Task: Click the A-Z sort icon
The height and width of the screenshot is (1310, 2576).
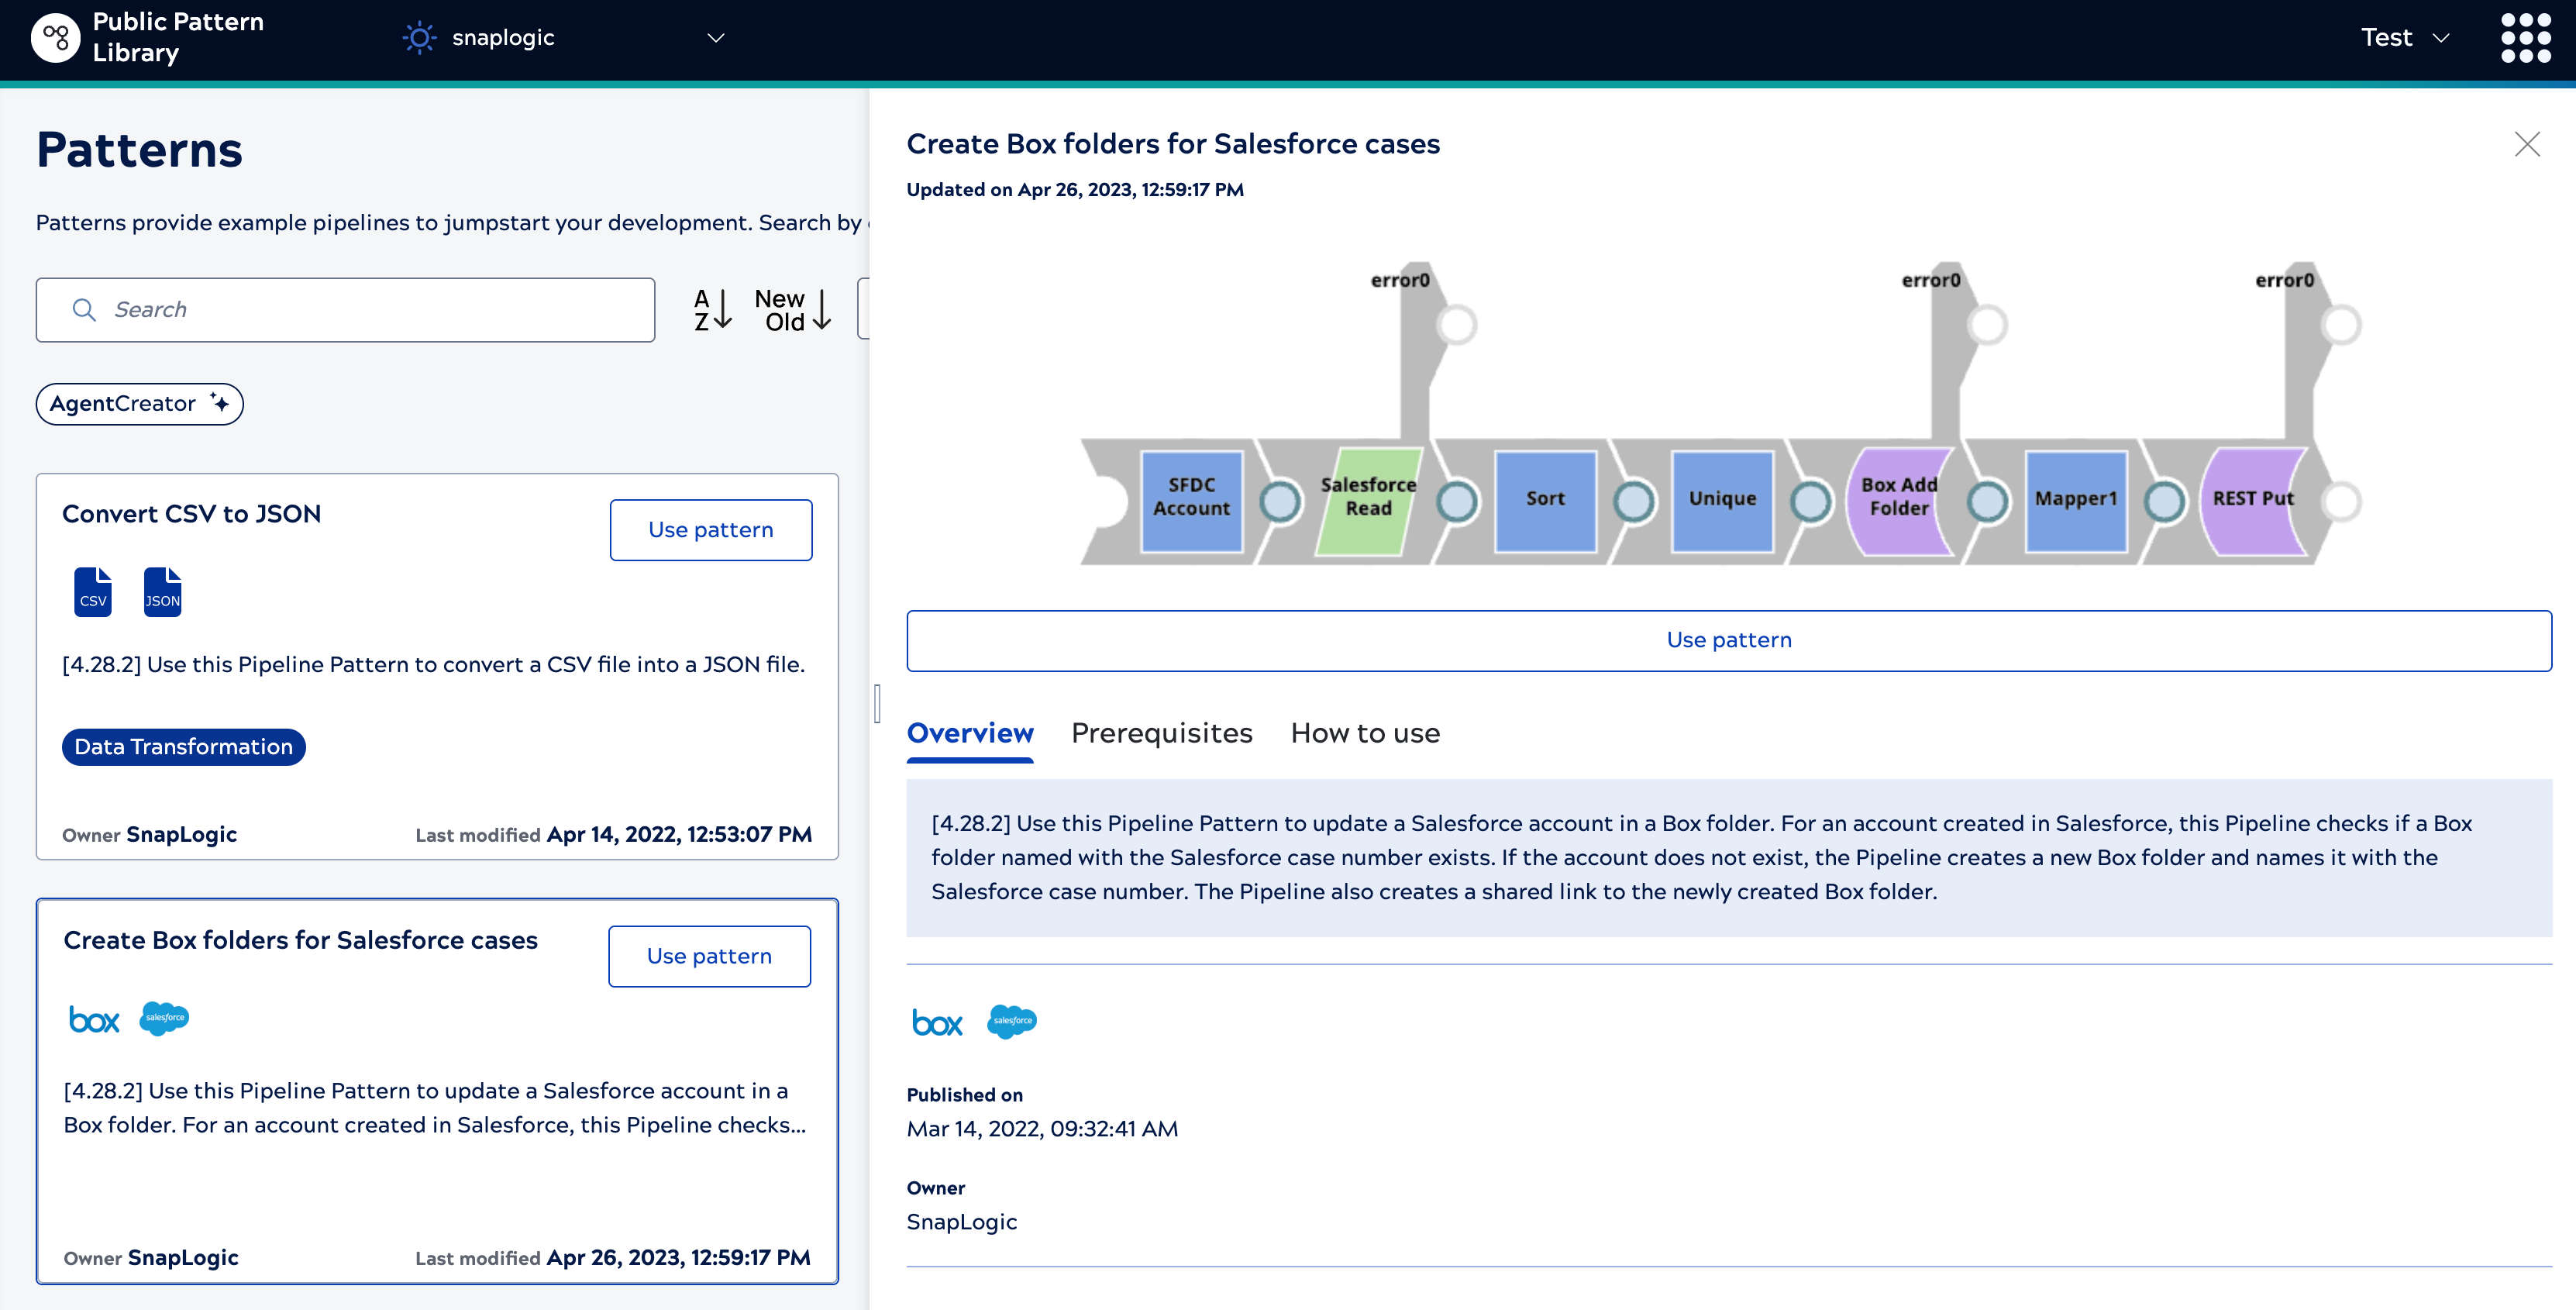Action: 712,310
